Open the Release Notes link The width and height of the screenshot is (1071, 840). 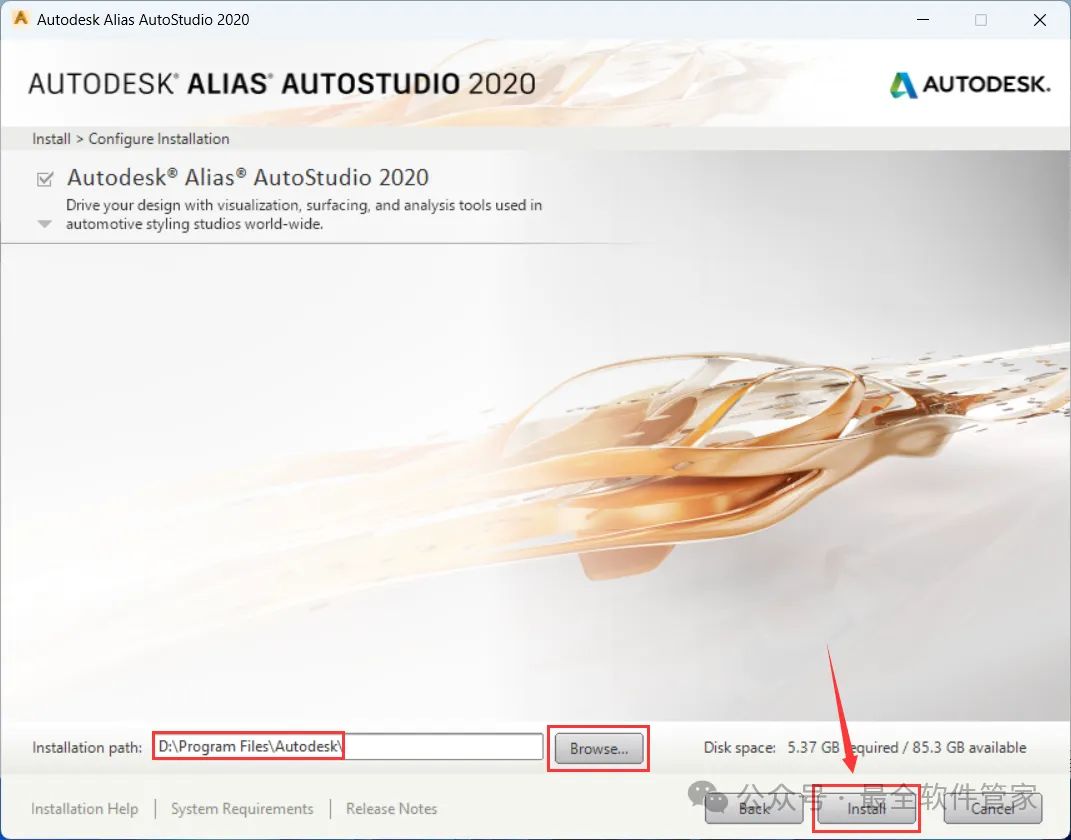(x=391, y=809)
